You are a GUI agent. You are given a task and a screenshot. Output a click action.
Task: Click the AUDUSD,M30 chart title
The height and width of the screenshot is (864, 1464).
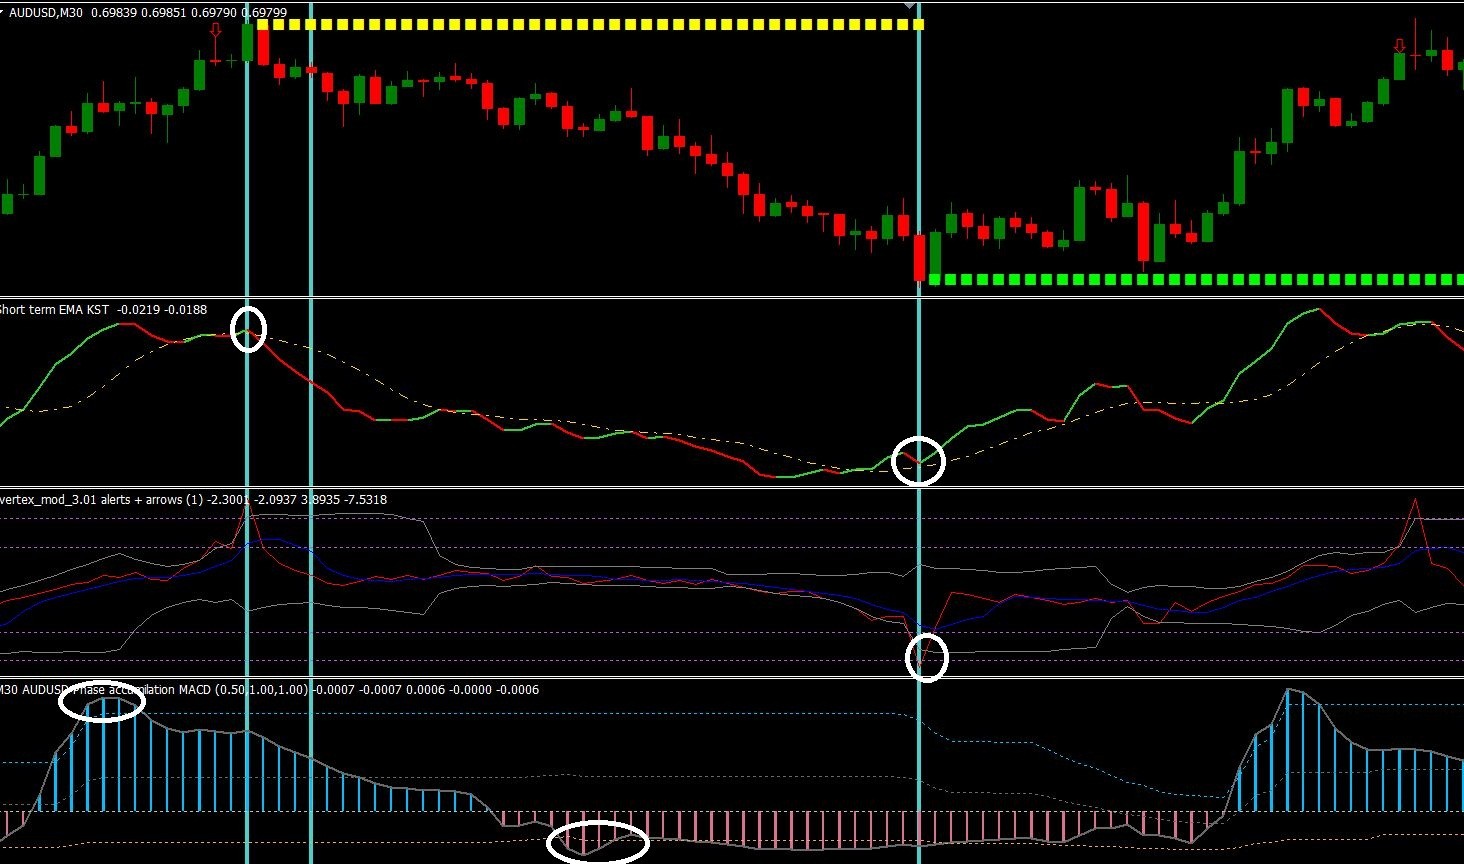pyautogui.click(x=45, y=13)
